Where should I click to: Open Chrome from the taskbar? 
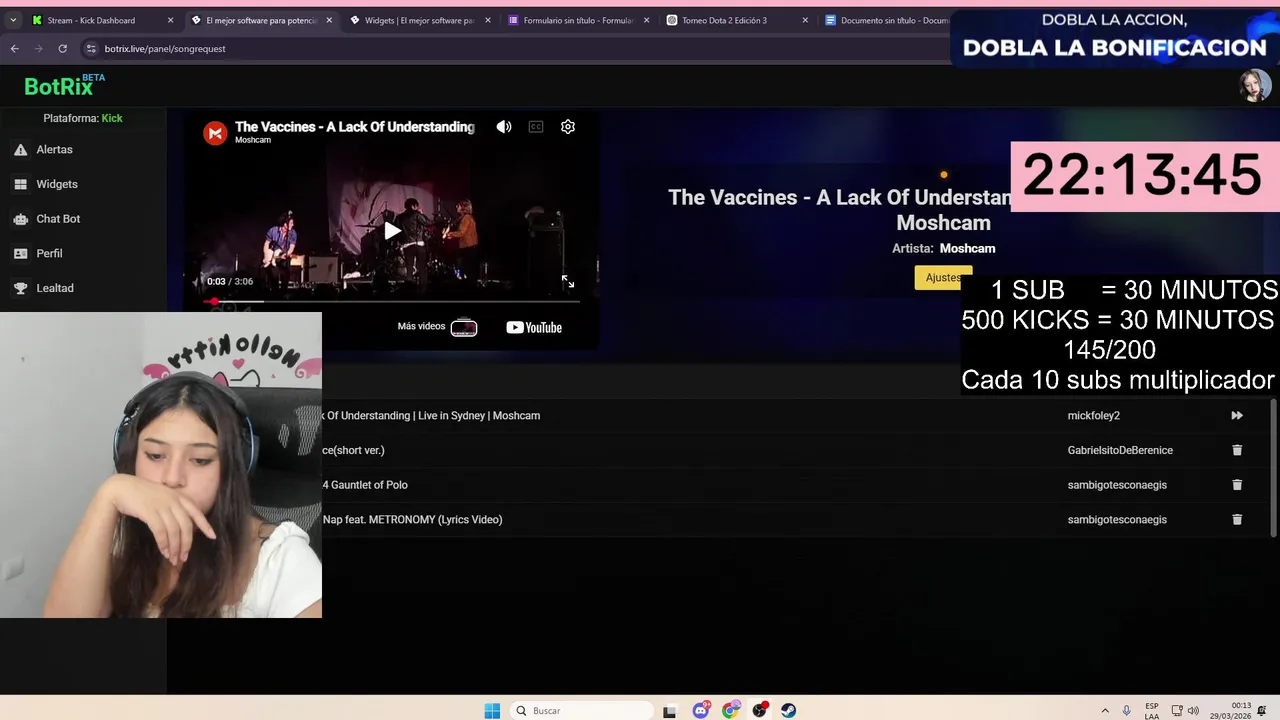pos(730,711)
